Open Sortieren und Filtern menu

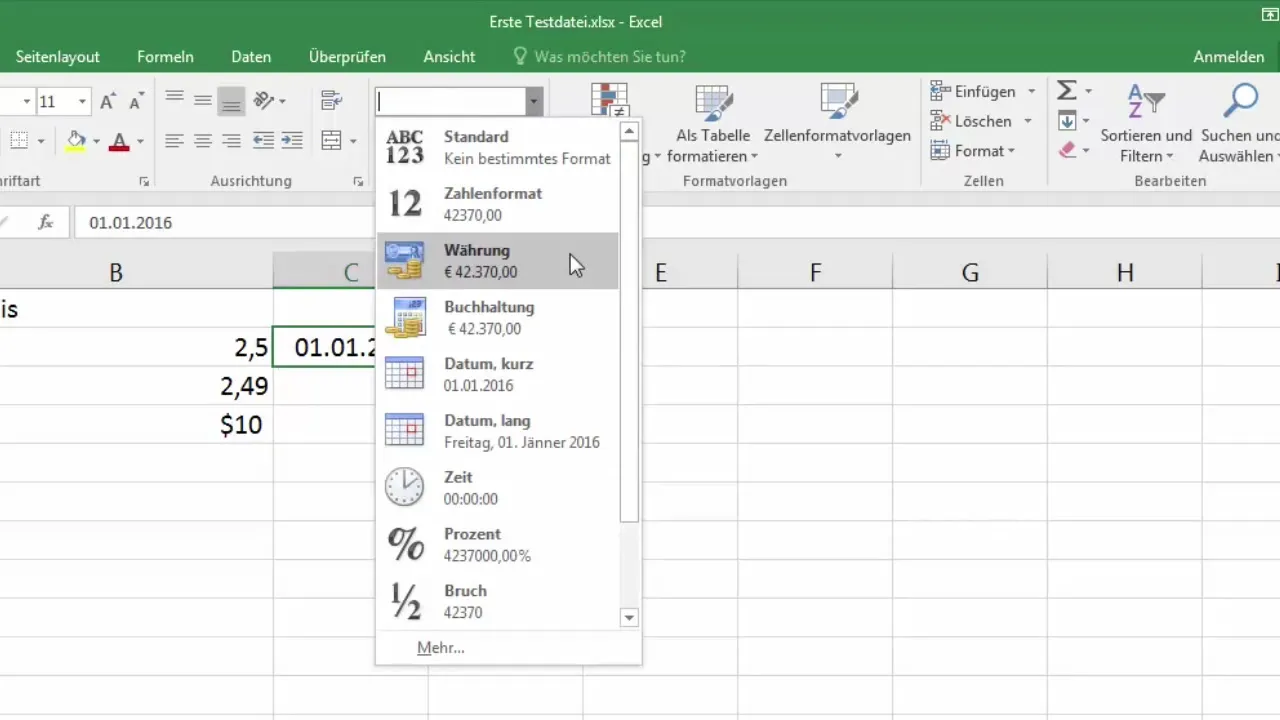point(1146,125)
